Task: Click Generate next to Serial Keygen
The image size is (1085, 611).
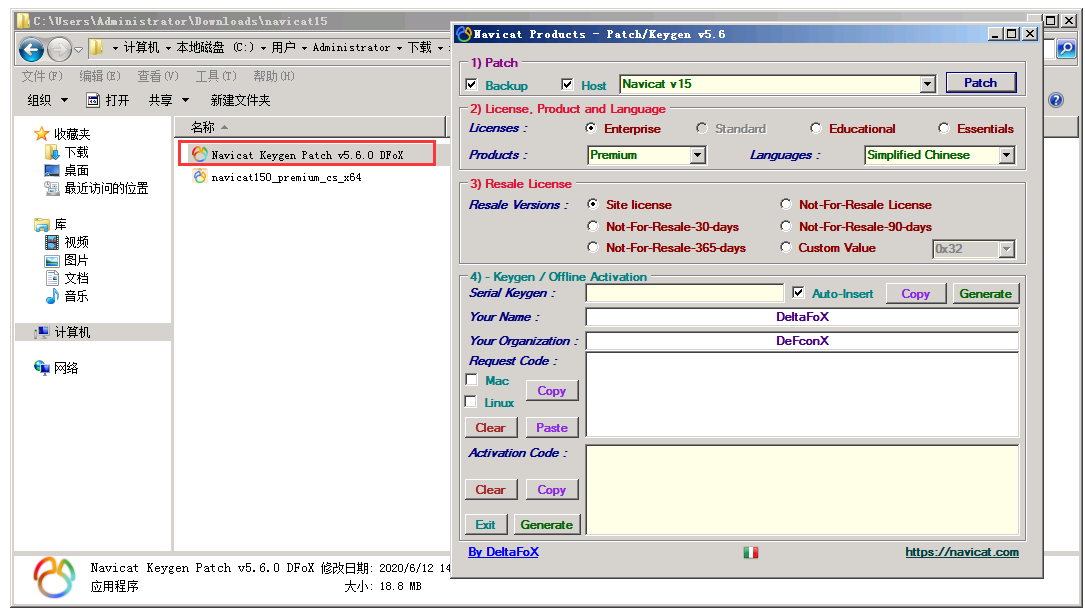Action: [985, 293]
